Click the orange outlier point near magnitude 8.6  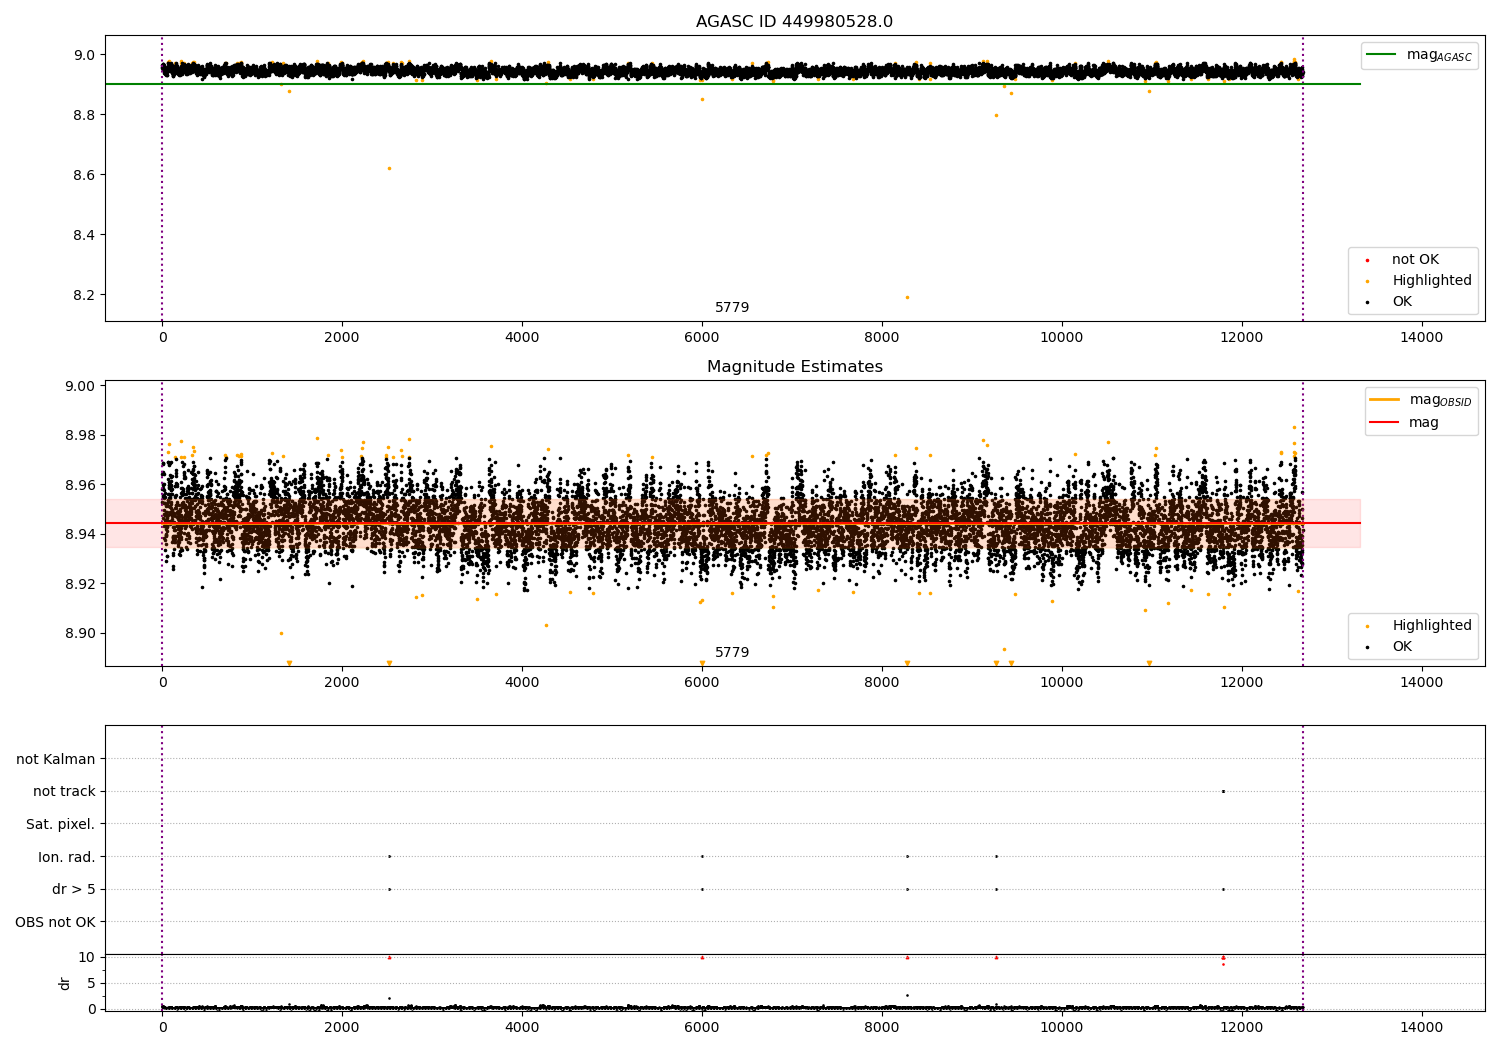pyautogui.click(x=389, y=168)
